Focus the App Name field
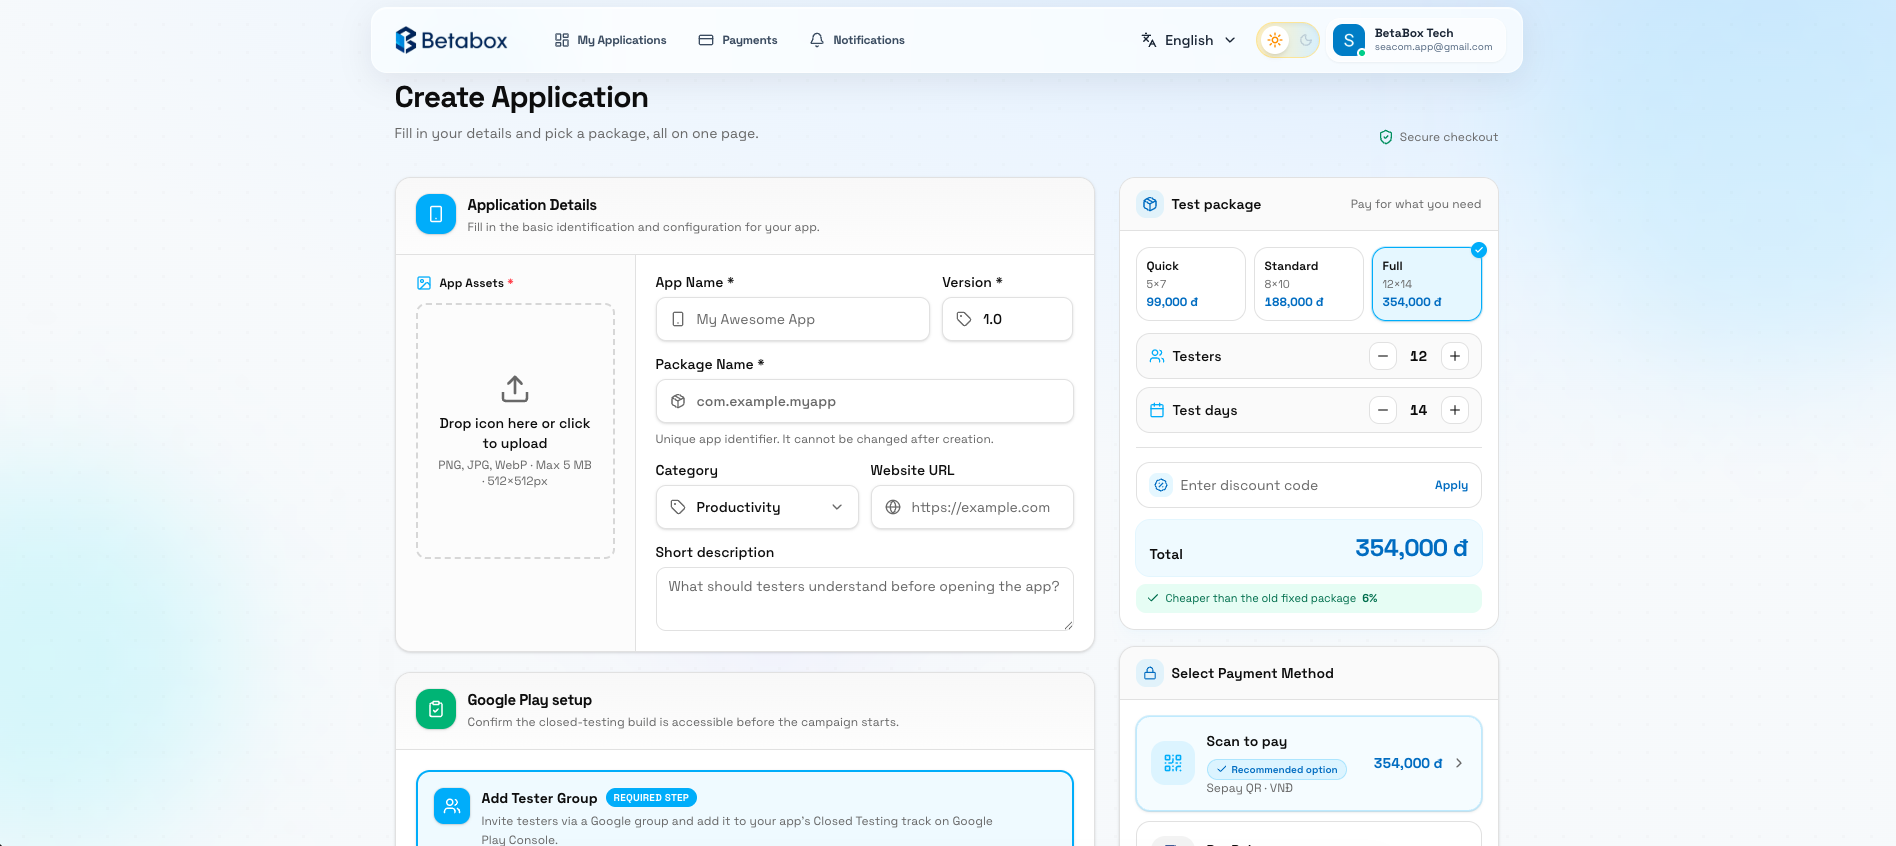 (792, 319)
